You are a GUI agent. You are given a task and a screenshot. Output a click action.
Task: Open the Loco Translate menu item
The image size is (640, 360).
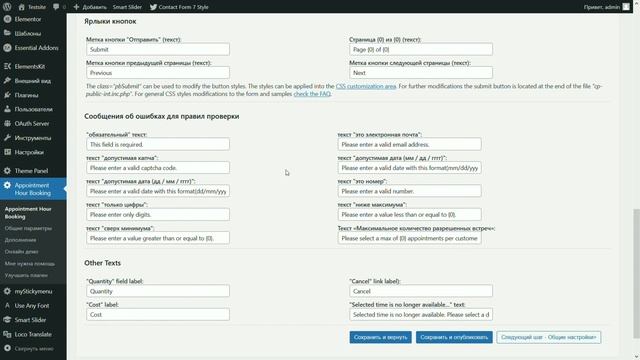tap(33, 334)
